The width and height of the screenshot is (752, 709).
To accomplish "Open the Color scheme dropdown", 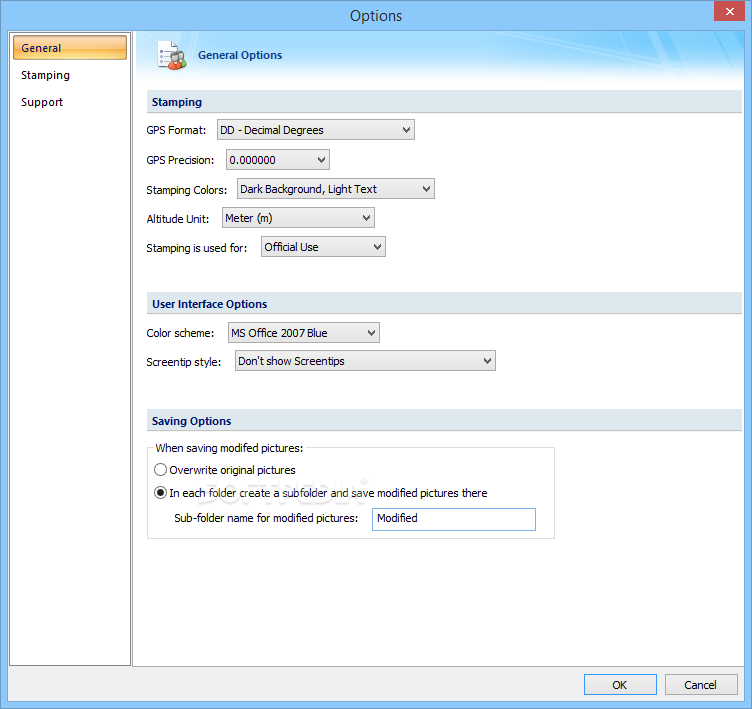I will click(x=304, y=333).
